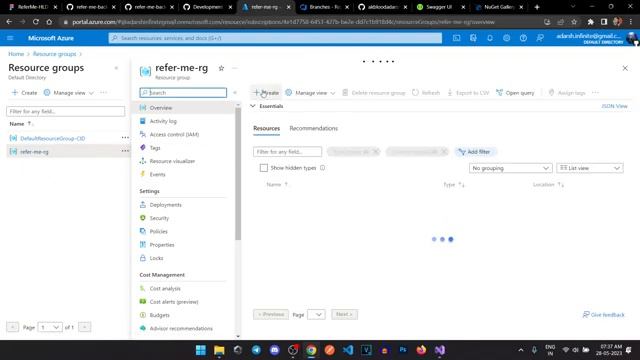Image resolution: width=640 pixels, height=360 pixels.
Task: Click resources Filter for any field box
Action: point(287,152)
